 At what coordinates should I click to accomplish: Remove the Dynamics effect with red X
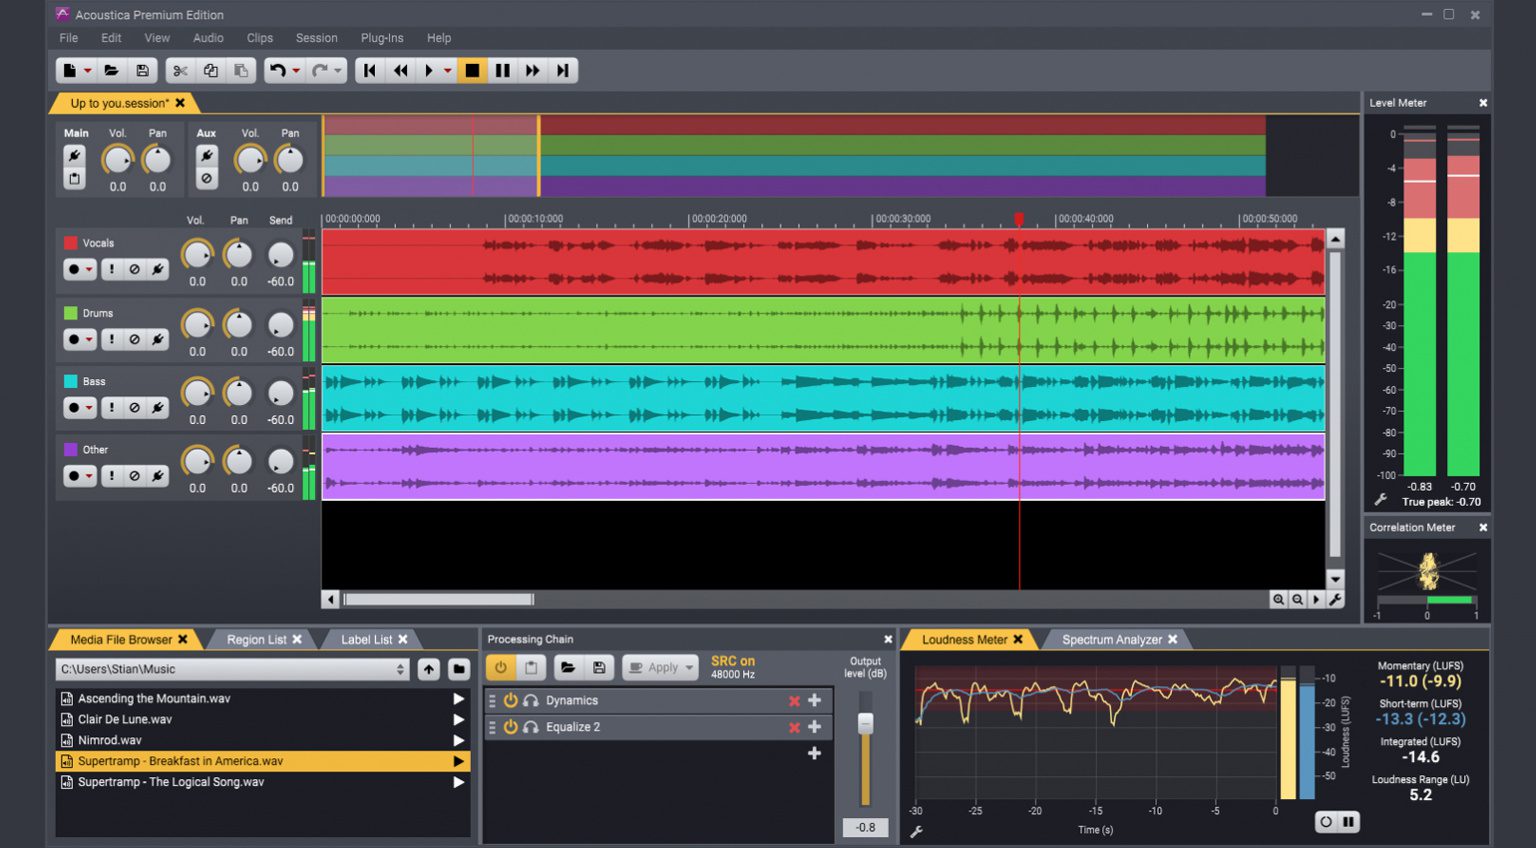tap(794, 701)
